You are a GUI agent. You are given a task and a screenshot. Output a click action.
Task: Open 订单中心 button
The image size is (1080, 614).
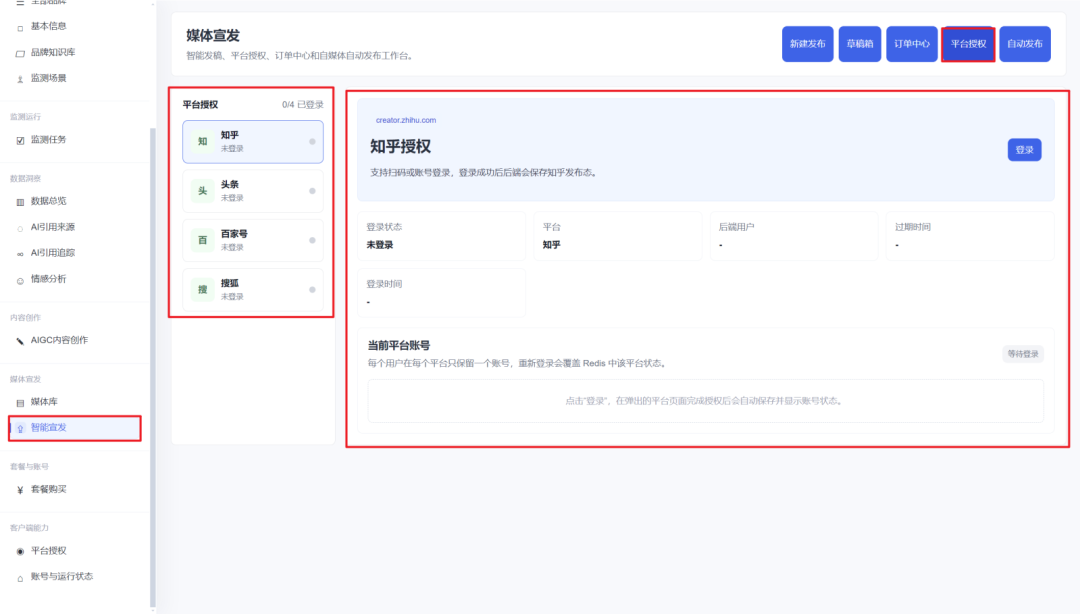(x=911, y=43)
